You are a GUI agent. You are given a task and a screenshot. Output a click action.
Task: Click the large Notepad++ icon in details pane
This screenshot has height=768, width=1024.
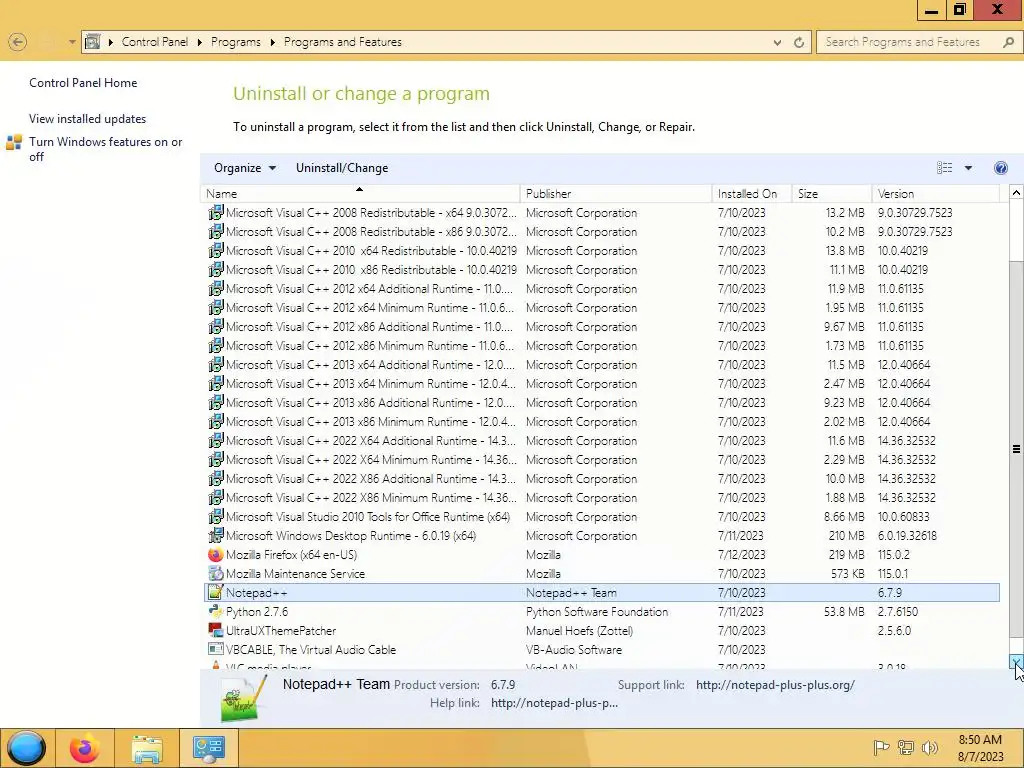point(244,698)
